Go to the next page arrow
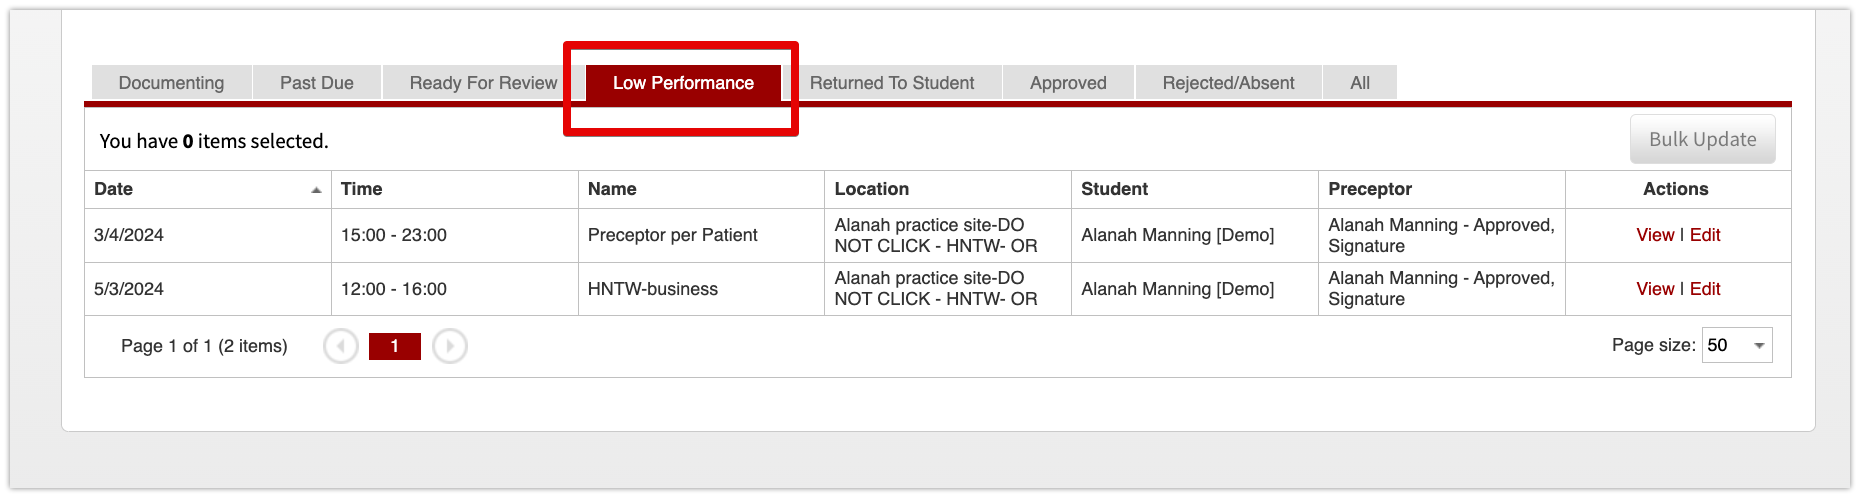 450,346
